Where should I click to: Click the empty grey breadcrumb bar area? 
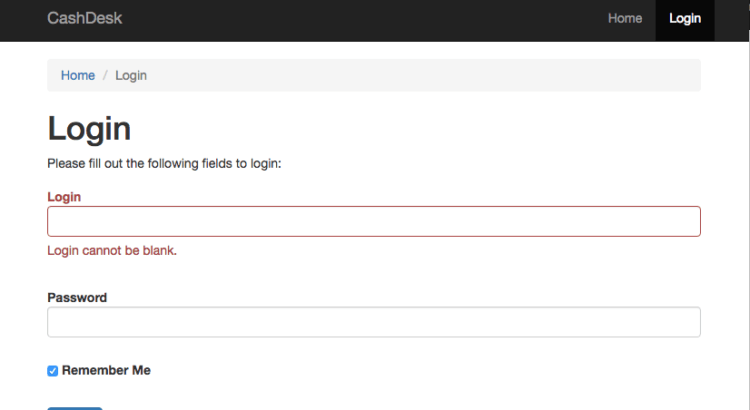(x=420, y=75)
